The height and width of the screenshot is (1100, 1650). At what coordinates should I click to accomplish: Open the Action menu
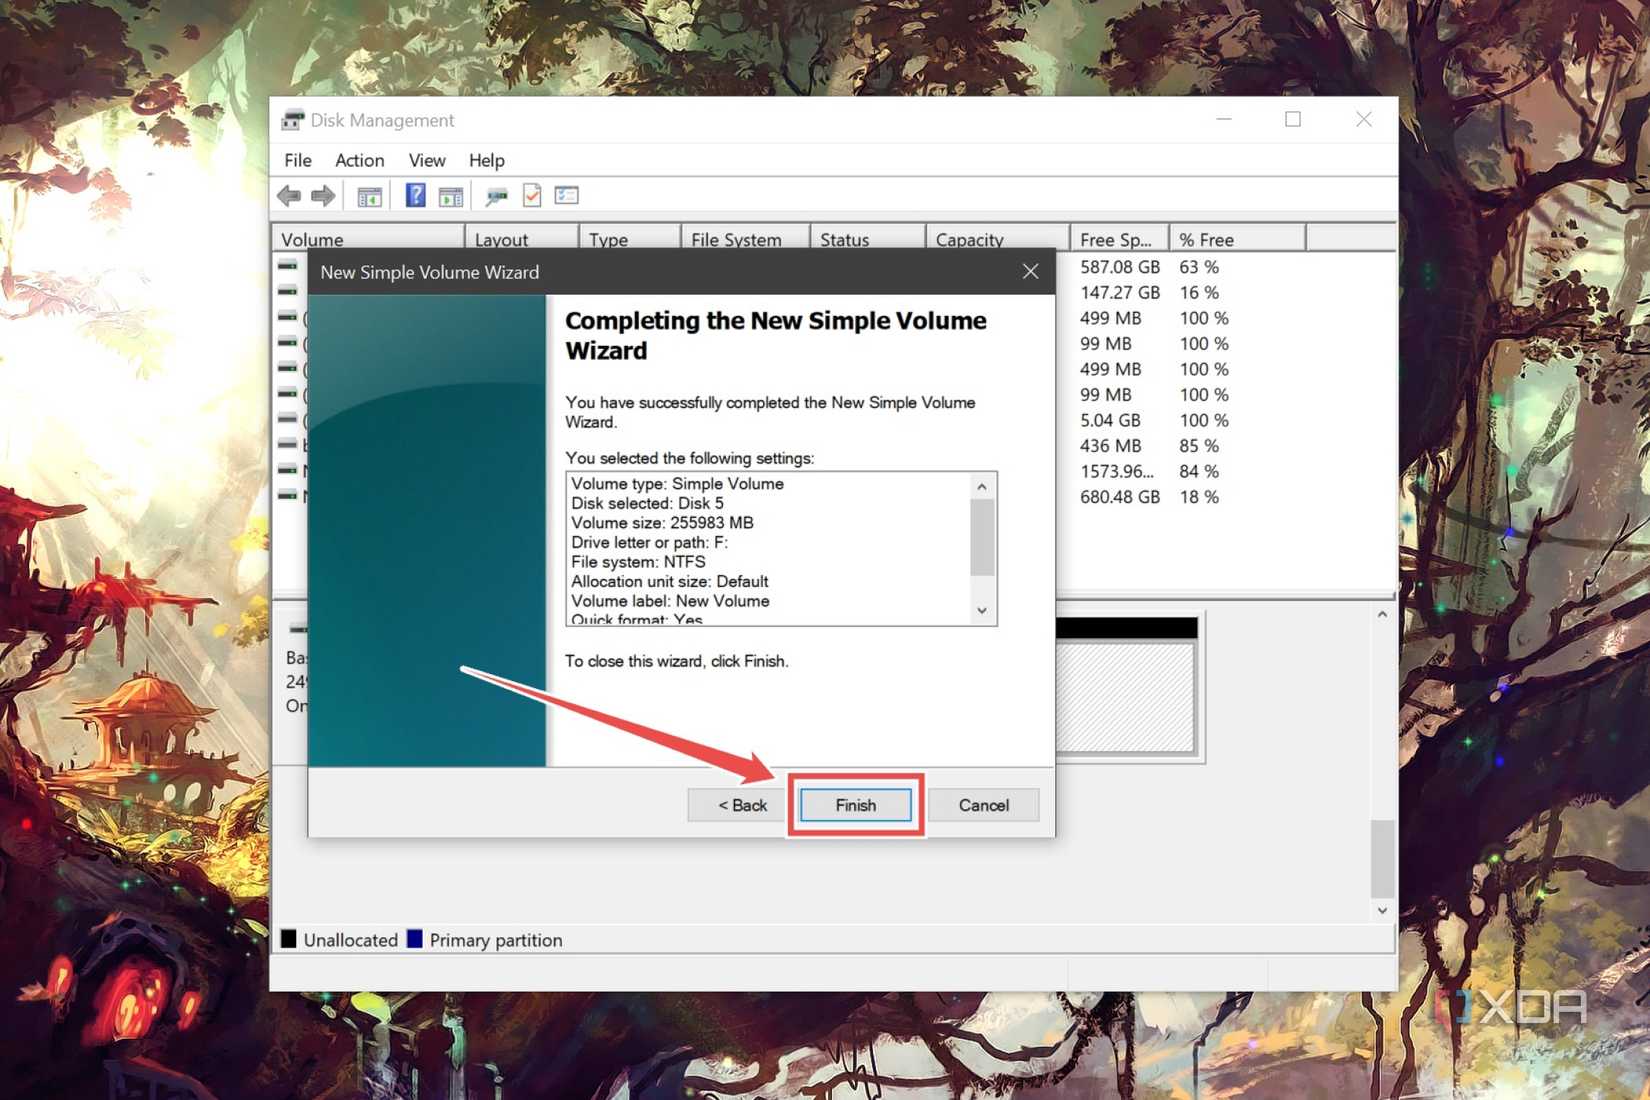point(359,160)
